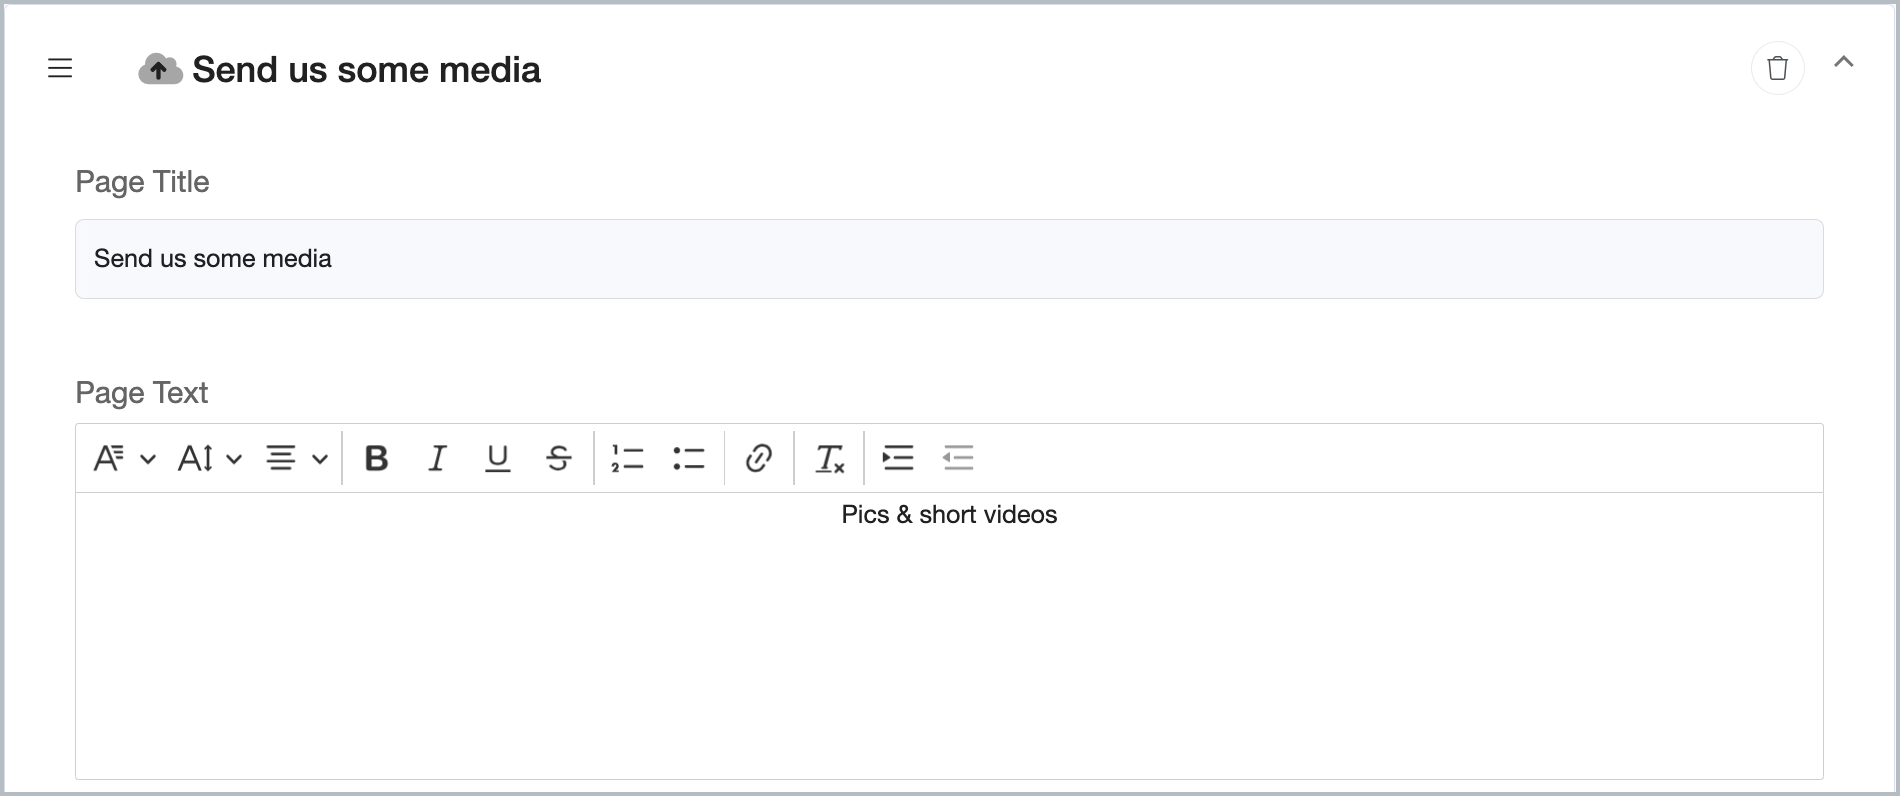Click the cloud upload icon
The image size is (1900, 796).
pyautogui.click(x=159, y=70)
